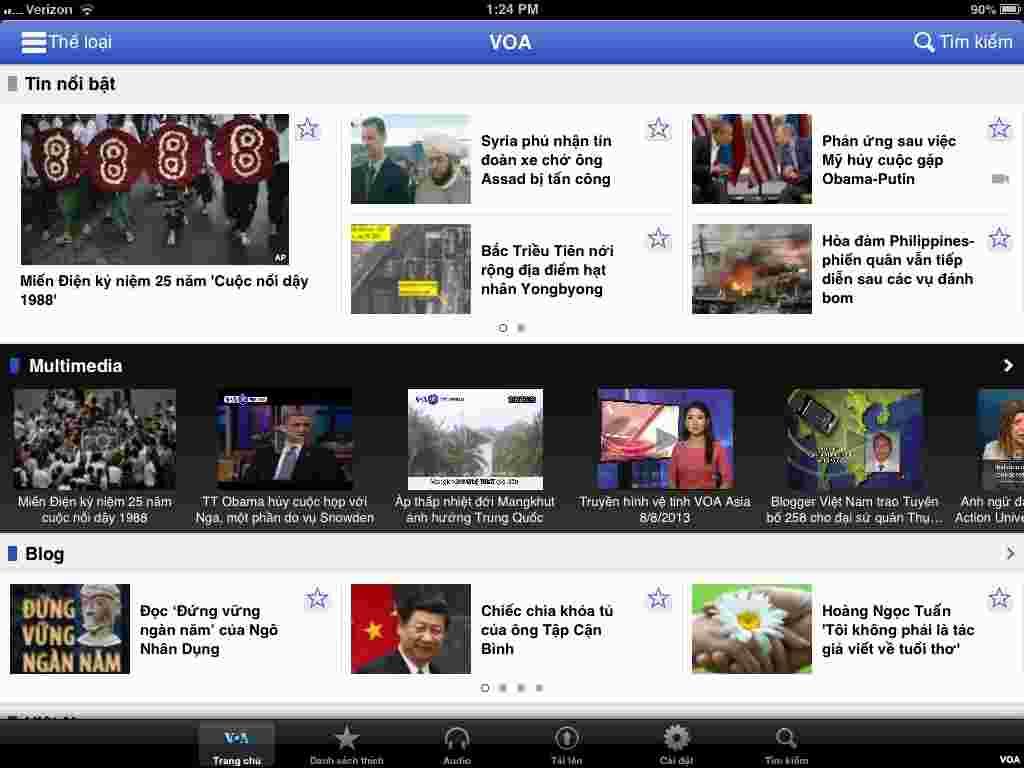The height and width of the screenshot is (768, 1024).
Task: Play the Blogger Việt Nam Tuyên bố 258 video
Action: tap(855, 439)
